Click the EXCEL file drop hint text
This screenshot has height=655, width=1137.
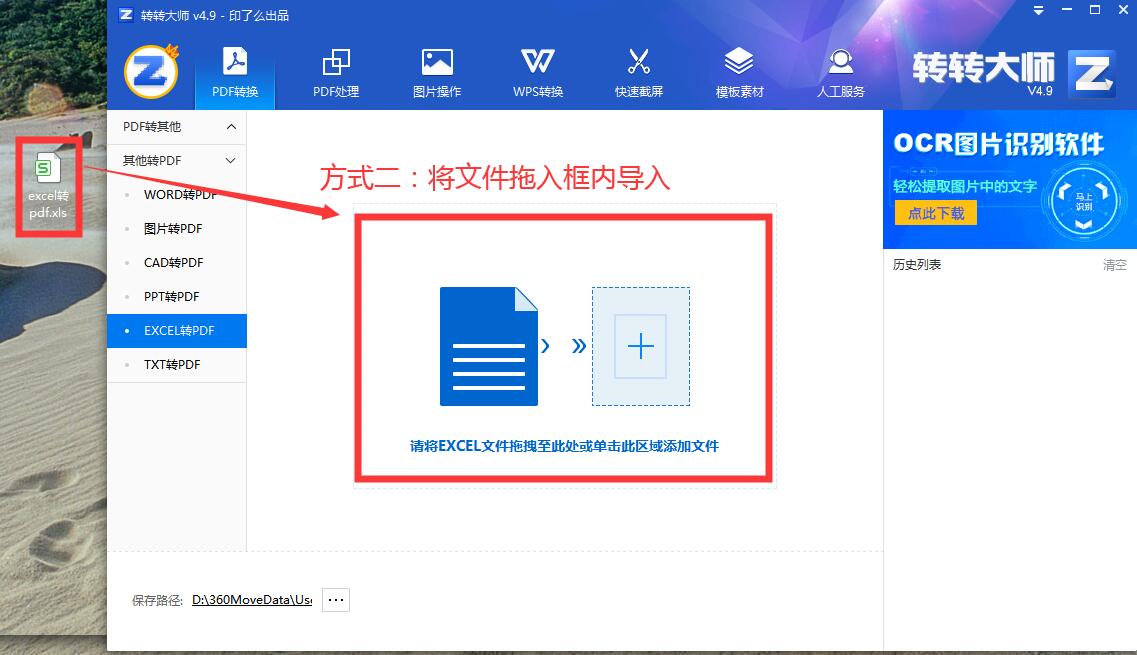564,446
